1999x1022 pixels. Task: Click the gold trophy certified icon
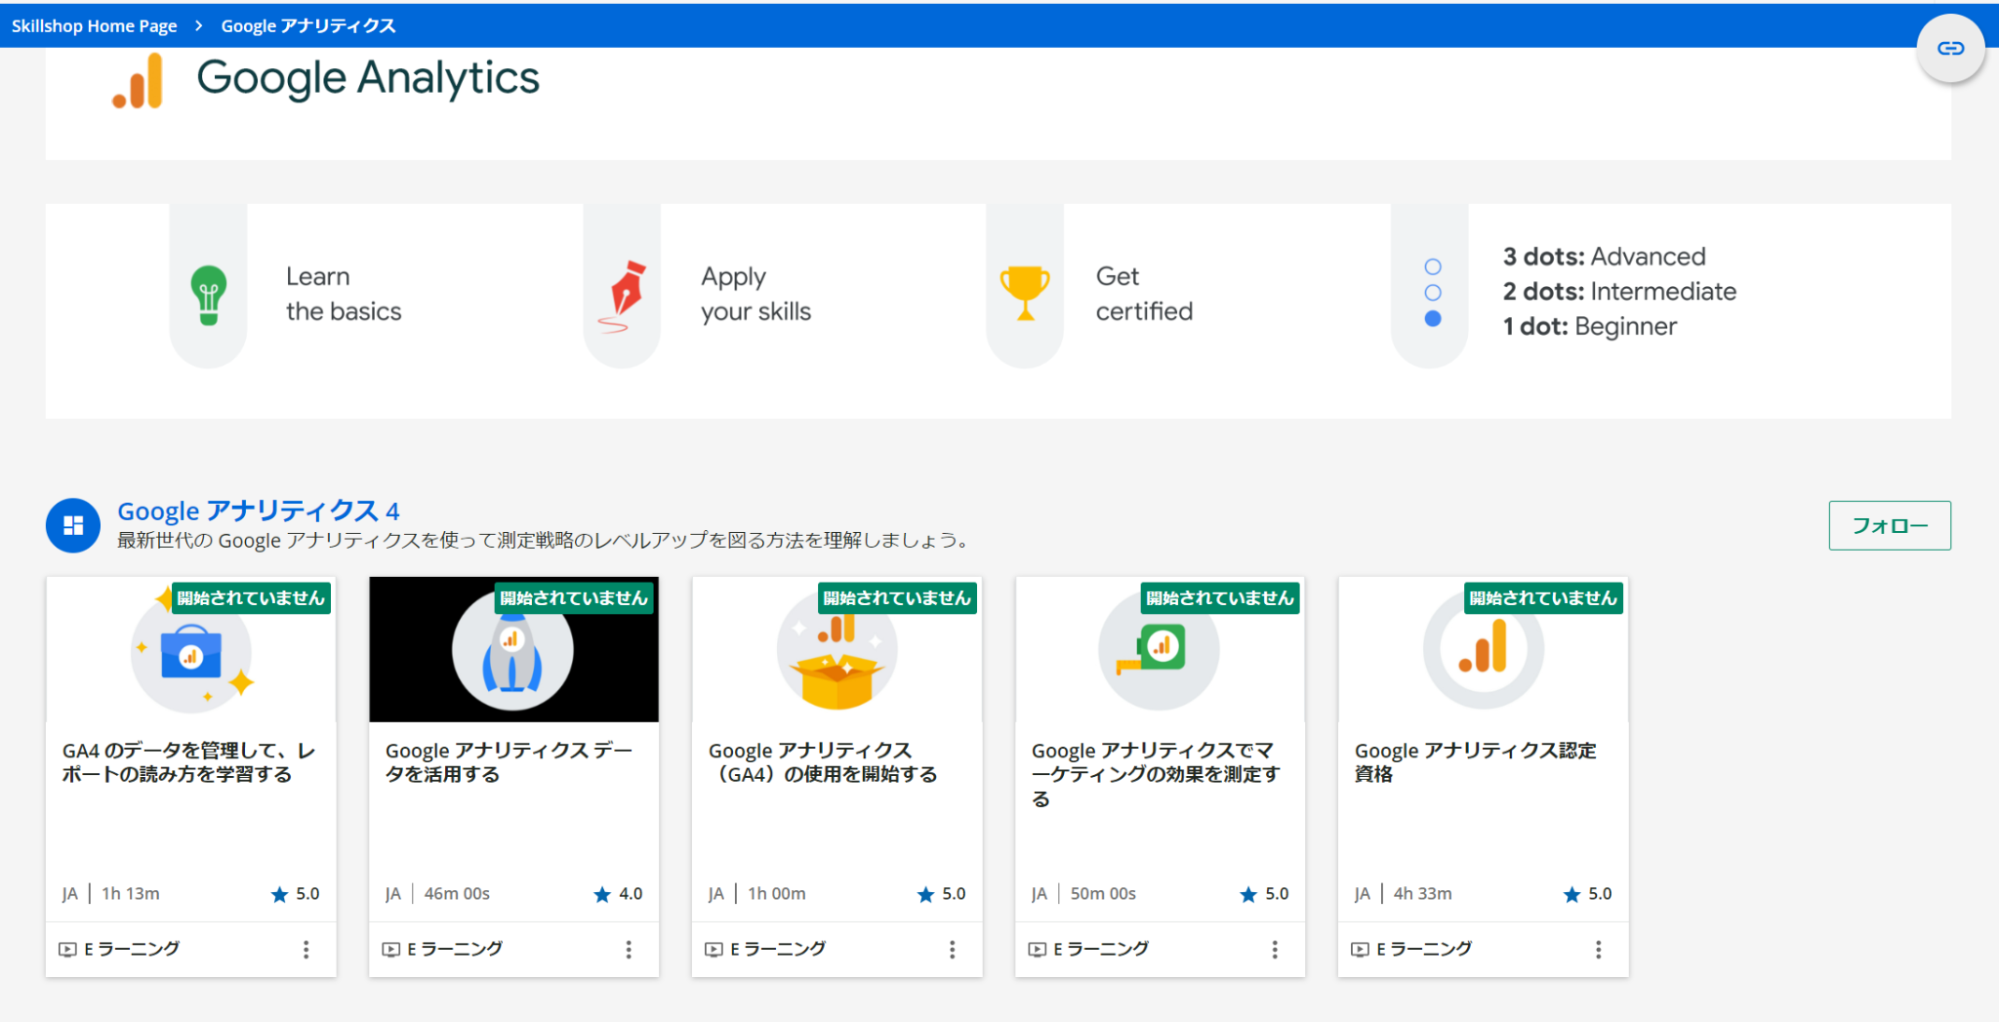pyautogui.click(x=1025, y=293)
